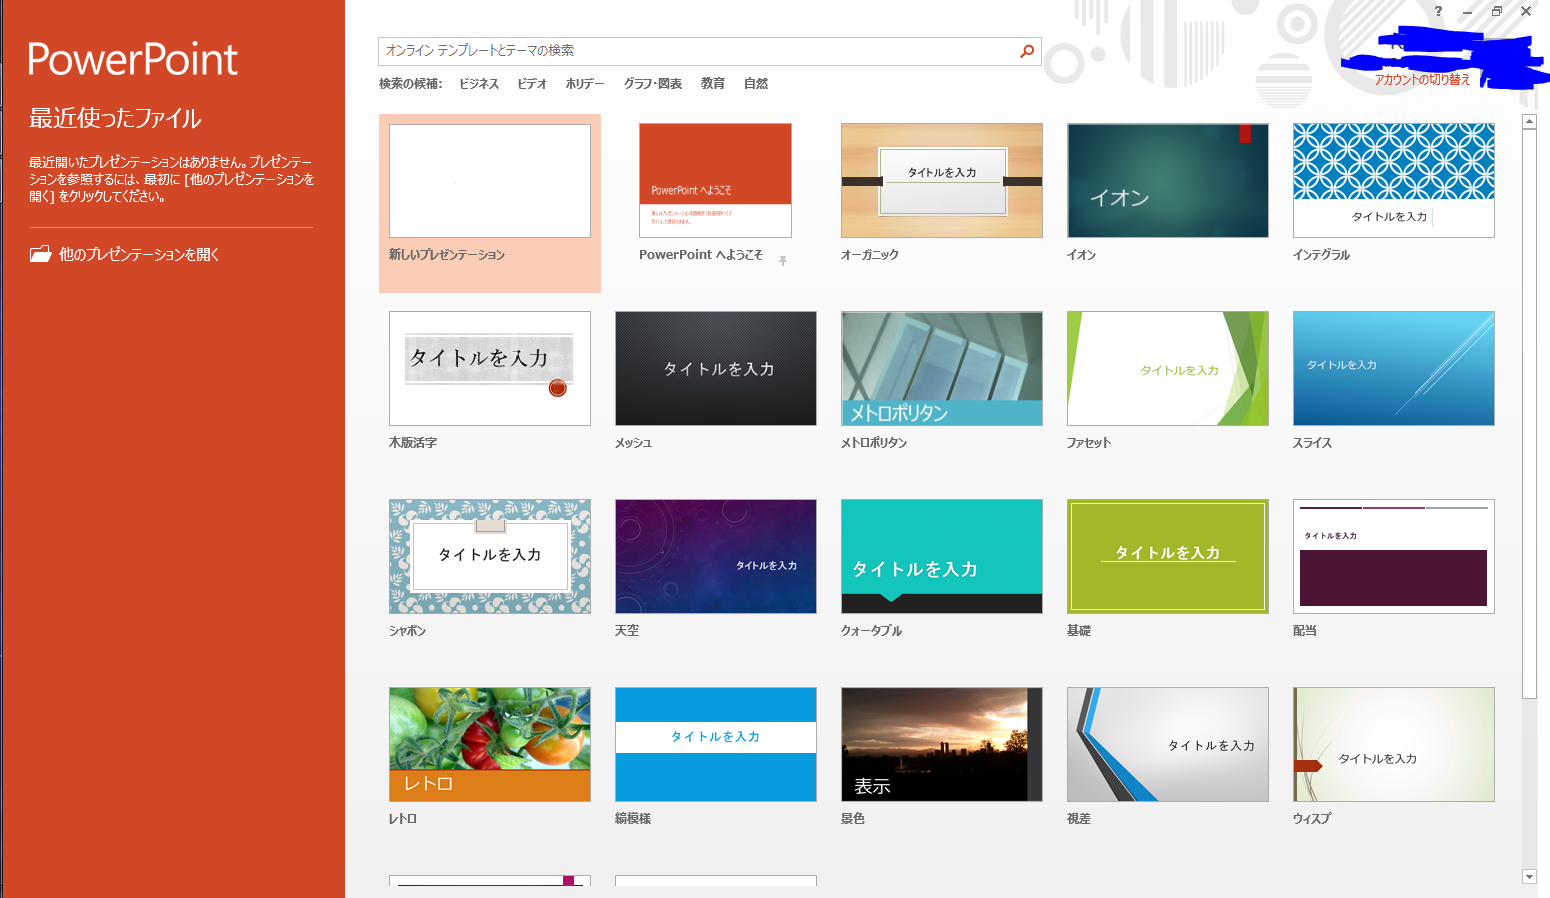Choose the オーガニック theme thumbnail

[x=942, y=181]
